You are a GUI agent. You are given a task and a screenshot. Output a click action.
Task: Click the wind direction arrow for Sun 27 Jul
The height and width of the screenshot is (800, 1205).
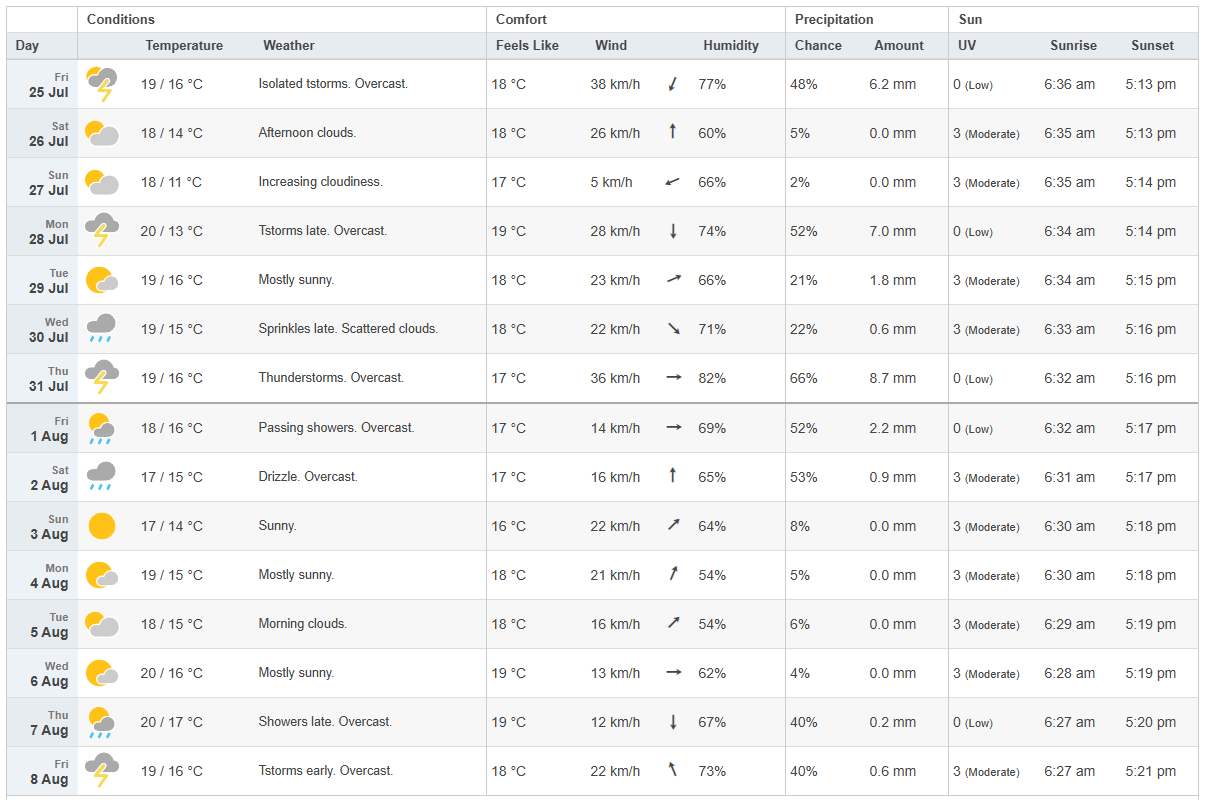tap(673, 182)
